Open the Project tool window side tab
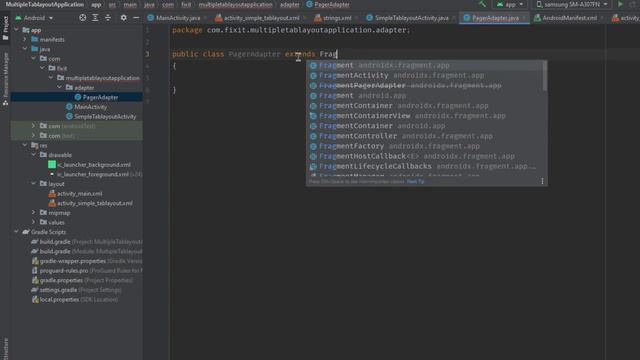640x360 pixels. (x=5, y=28)
